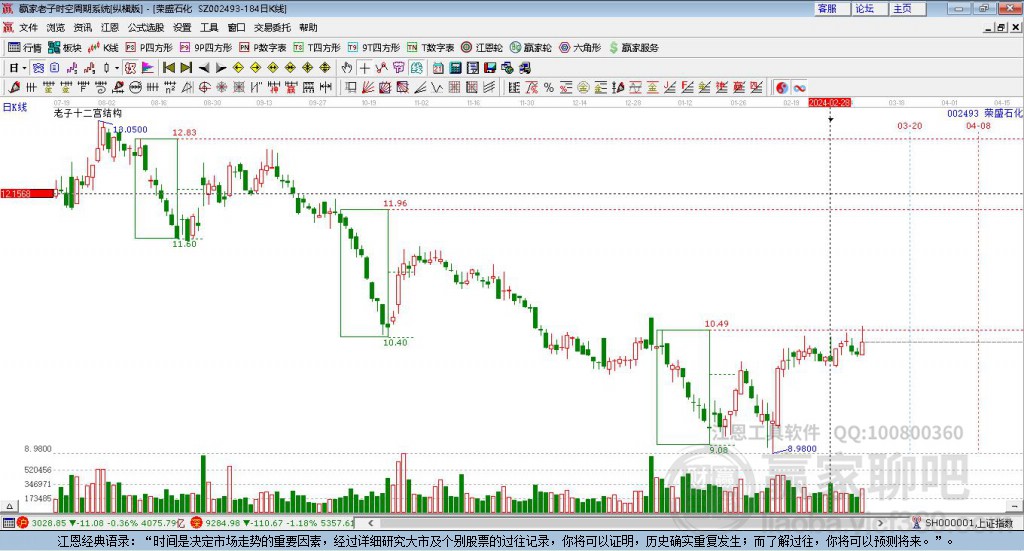This screenshot has width=1024, height=551.
Task: Open the calculator icon
Action: click(456, 68)
